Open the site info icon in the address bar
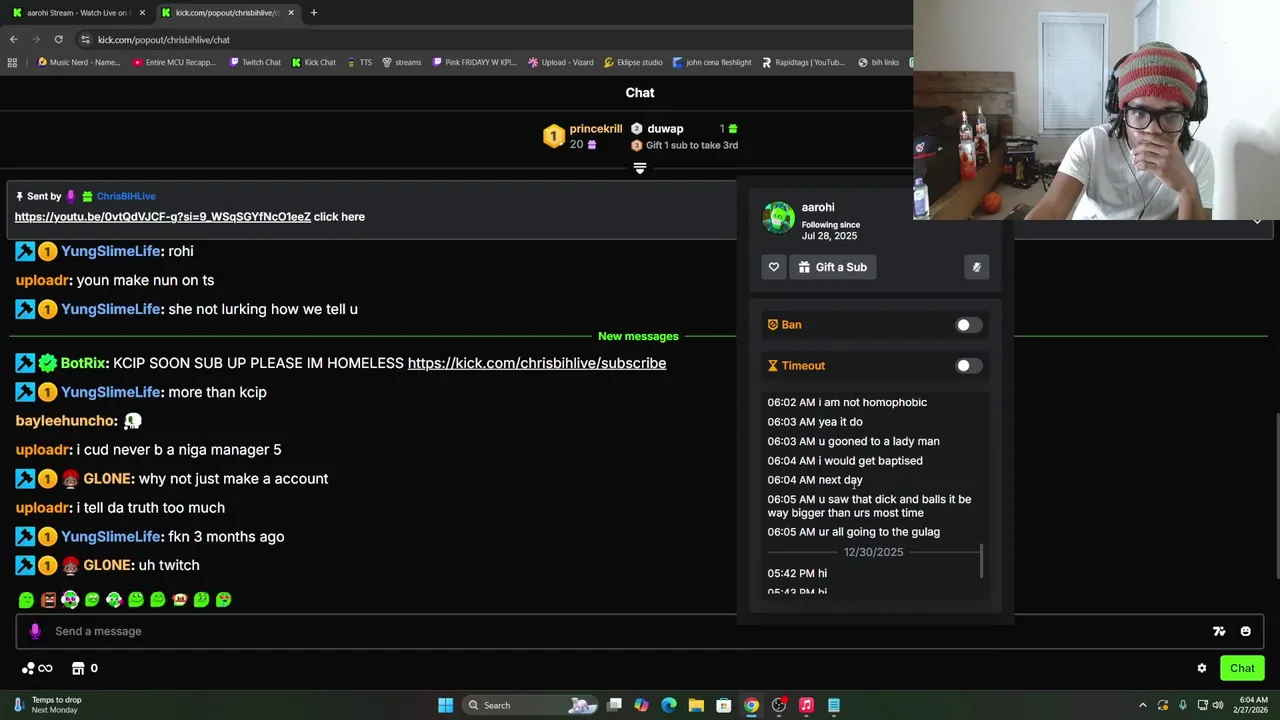The height and width of the screenshot is (720, 1280). pos(85,39)
